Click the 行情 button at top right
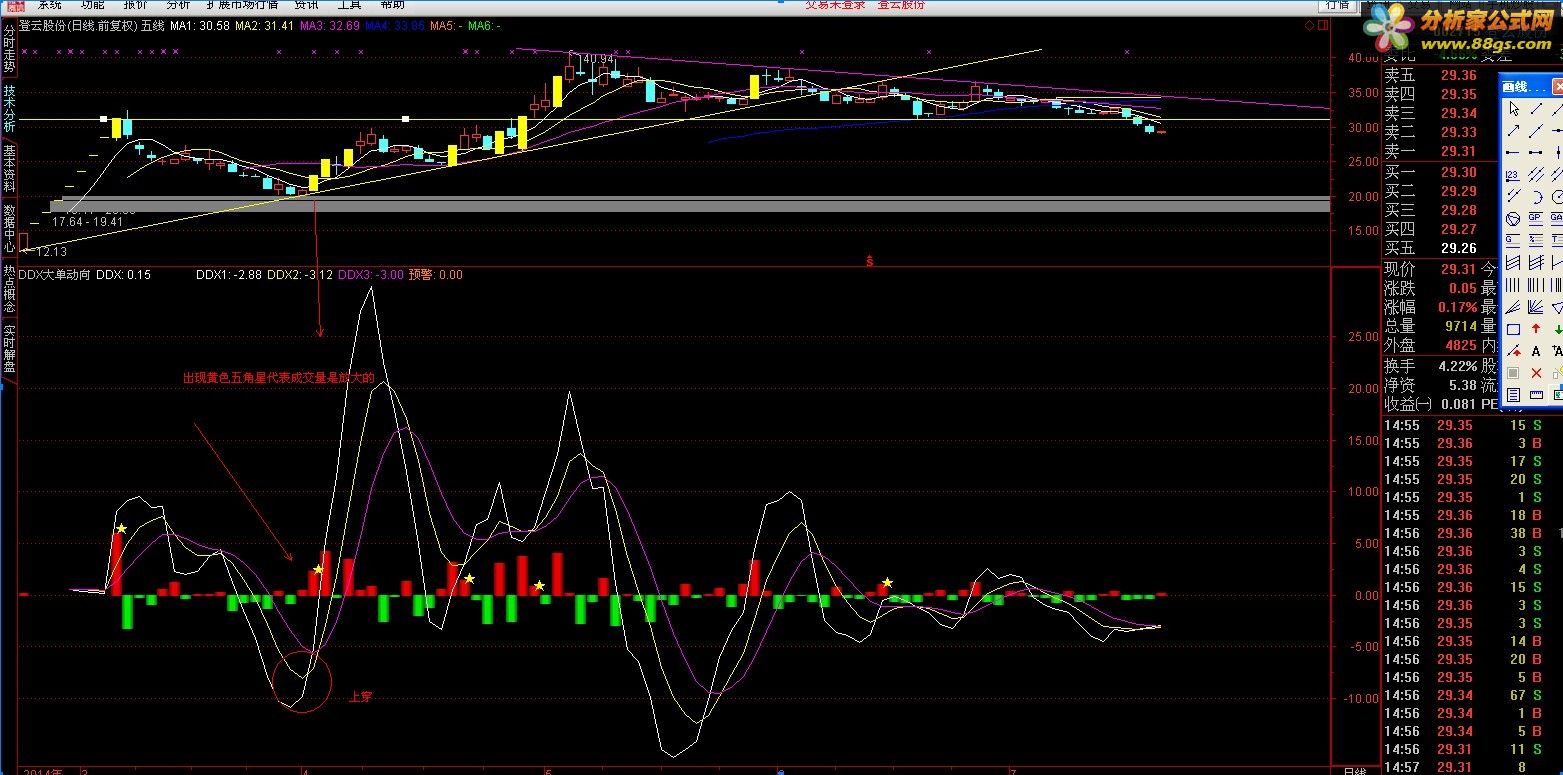This screenshot has width=1563, height=775. point(1338,5)
